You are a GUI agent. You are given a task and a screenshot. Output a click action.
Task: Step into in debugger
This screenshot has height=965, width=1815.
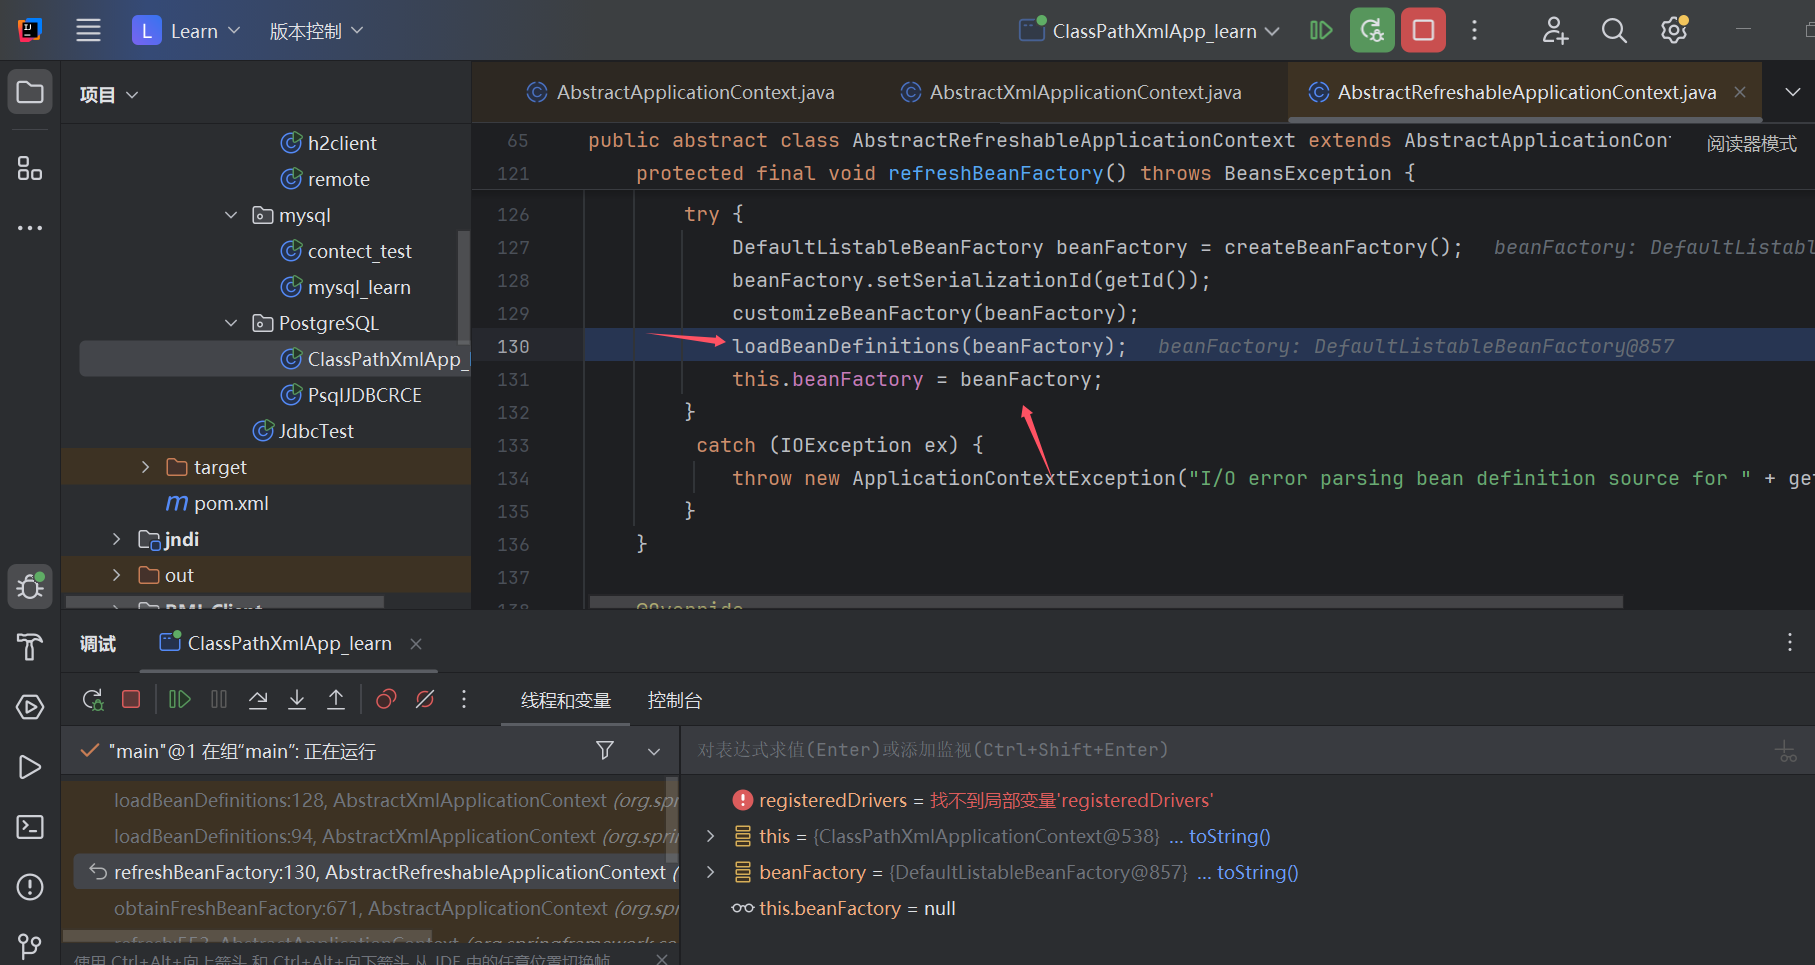(x=297, y=699)
